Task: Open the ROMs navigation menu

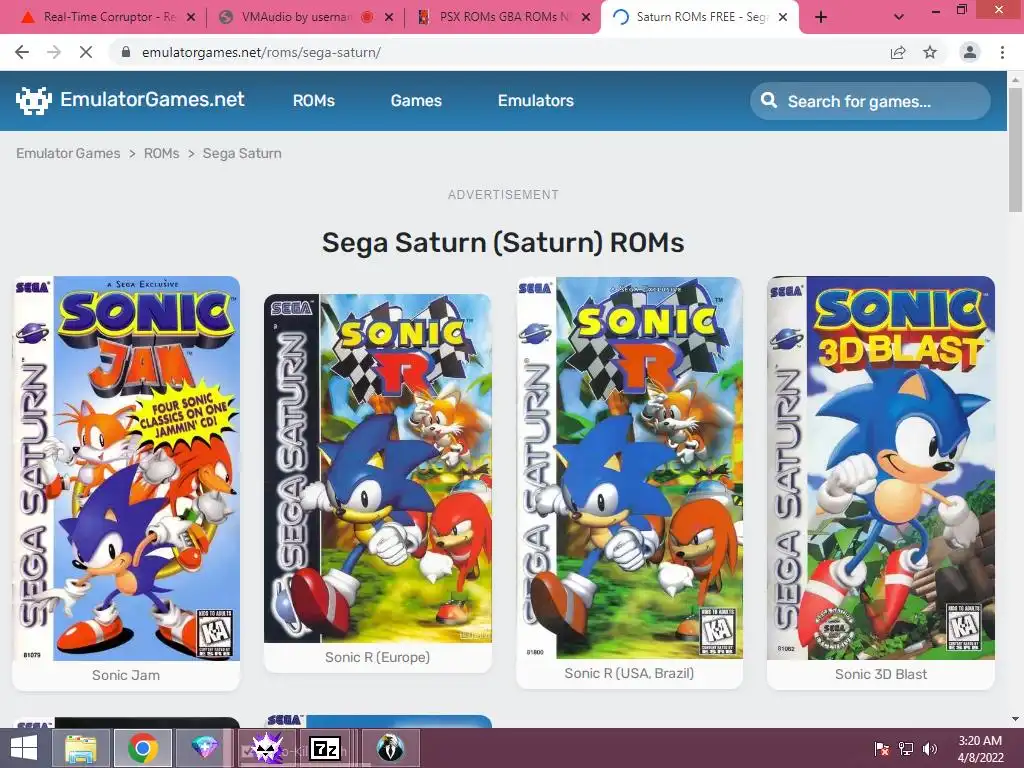Action: [313, 101]
